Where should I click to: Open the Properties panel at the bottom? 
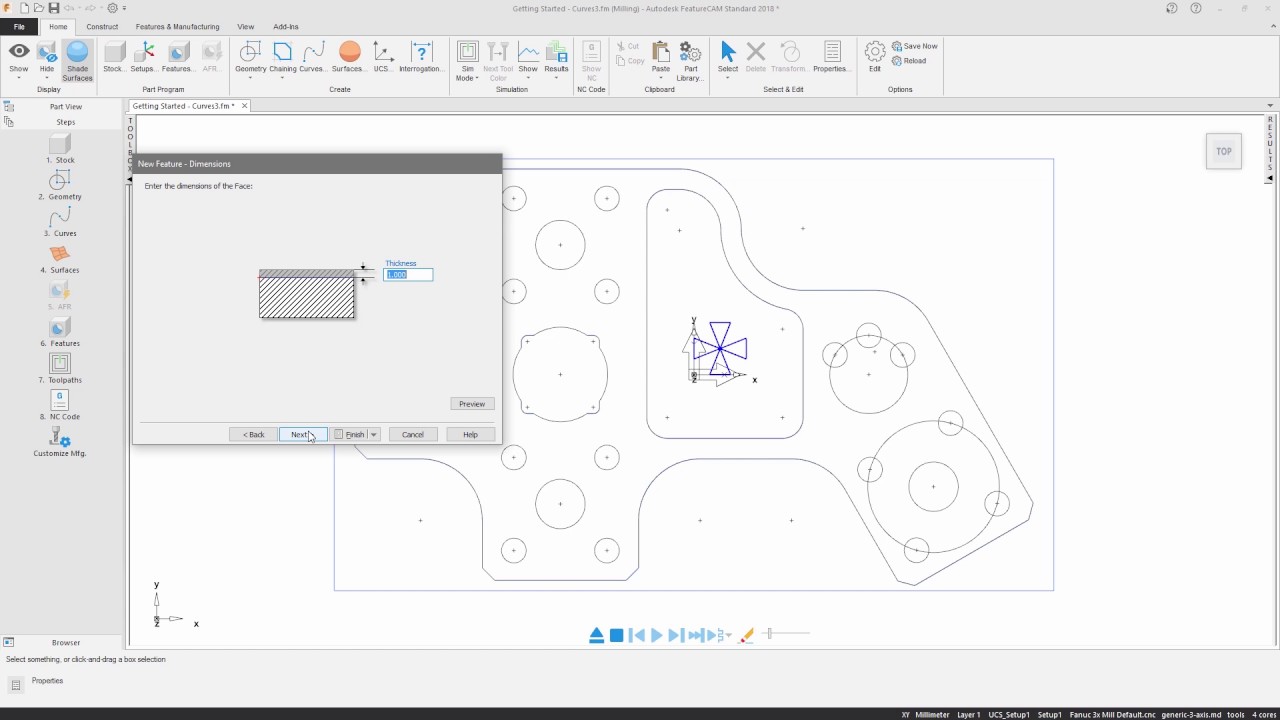[47, 681]
